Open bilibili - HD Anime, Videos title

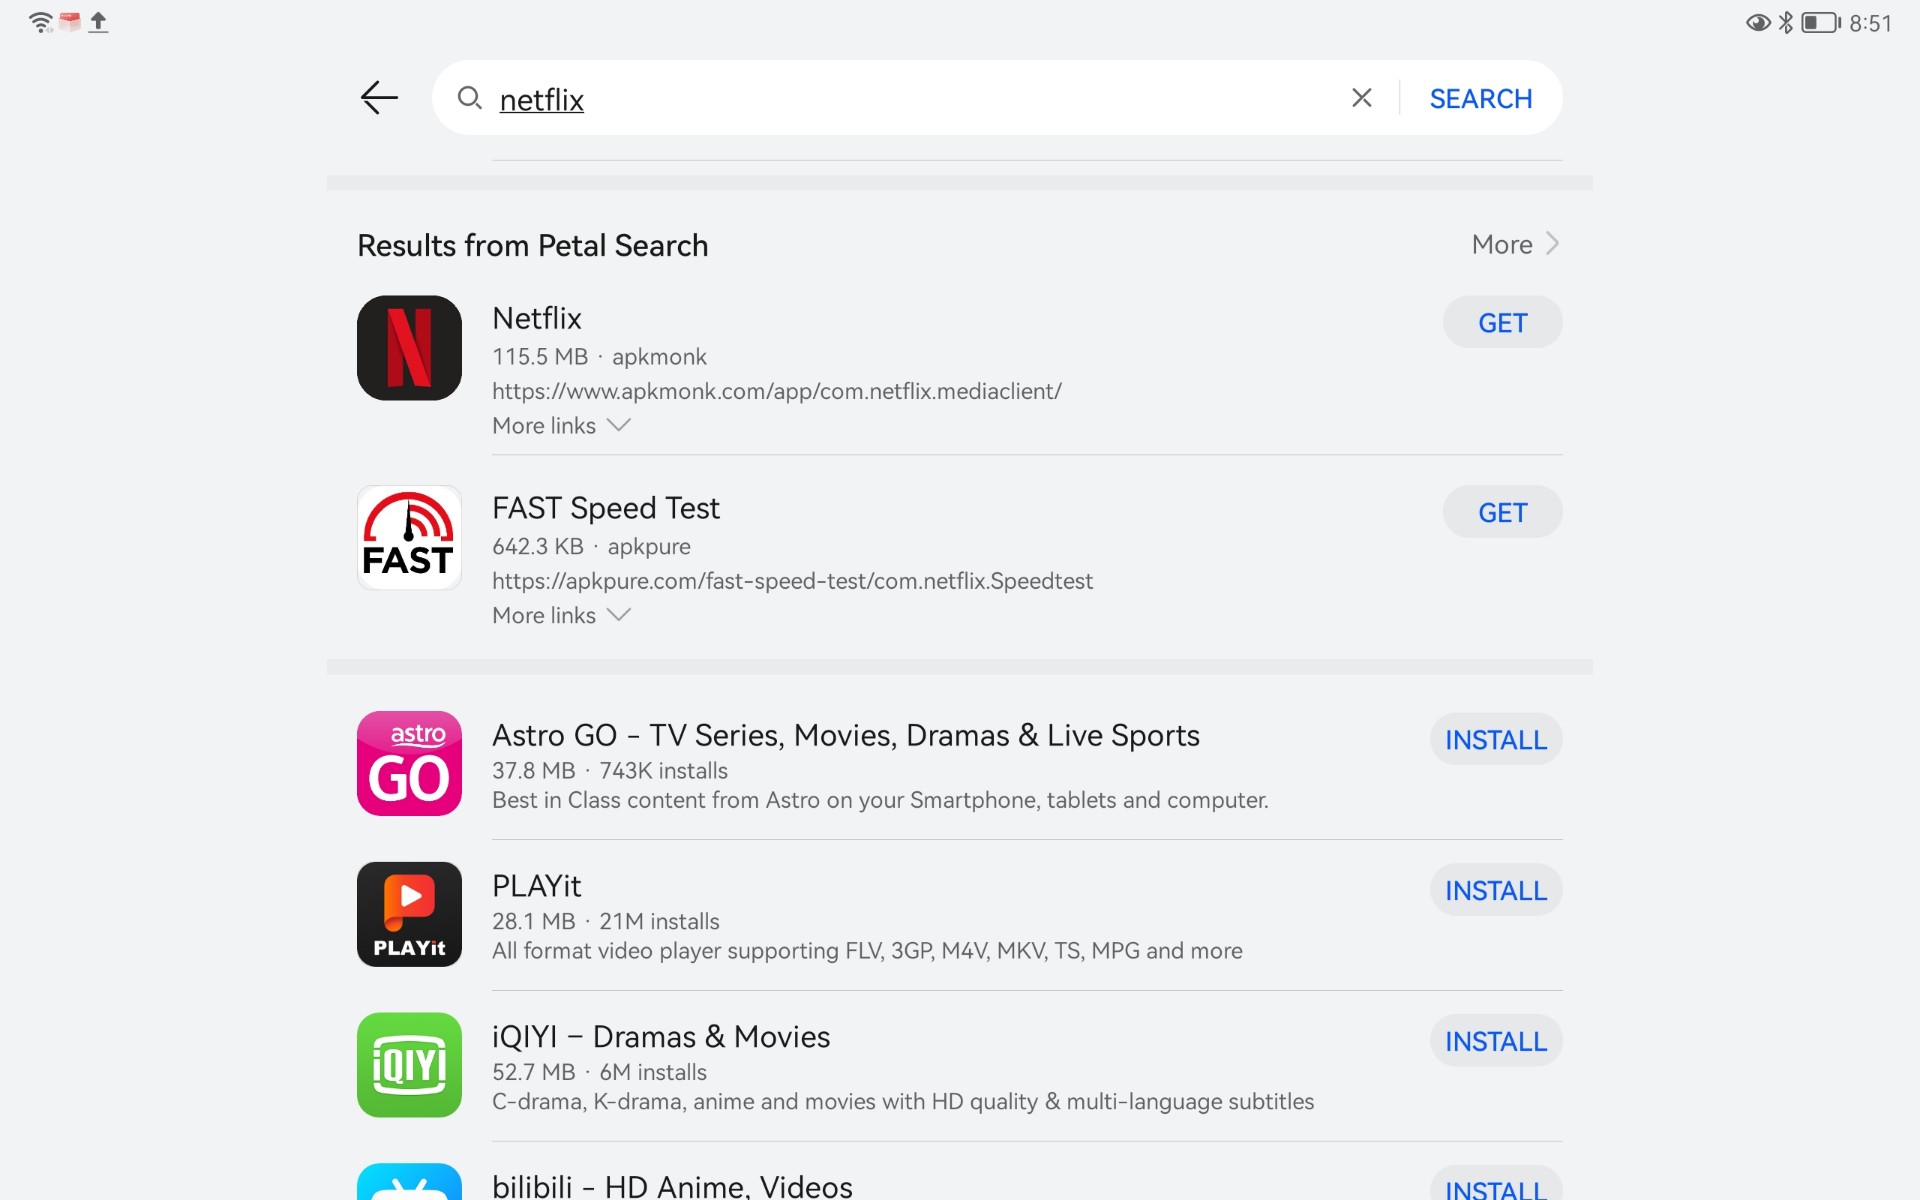tap(672, 1186)
